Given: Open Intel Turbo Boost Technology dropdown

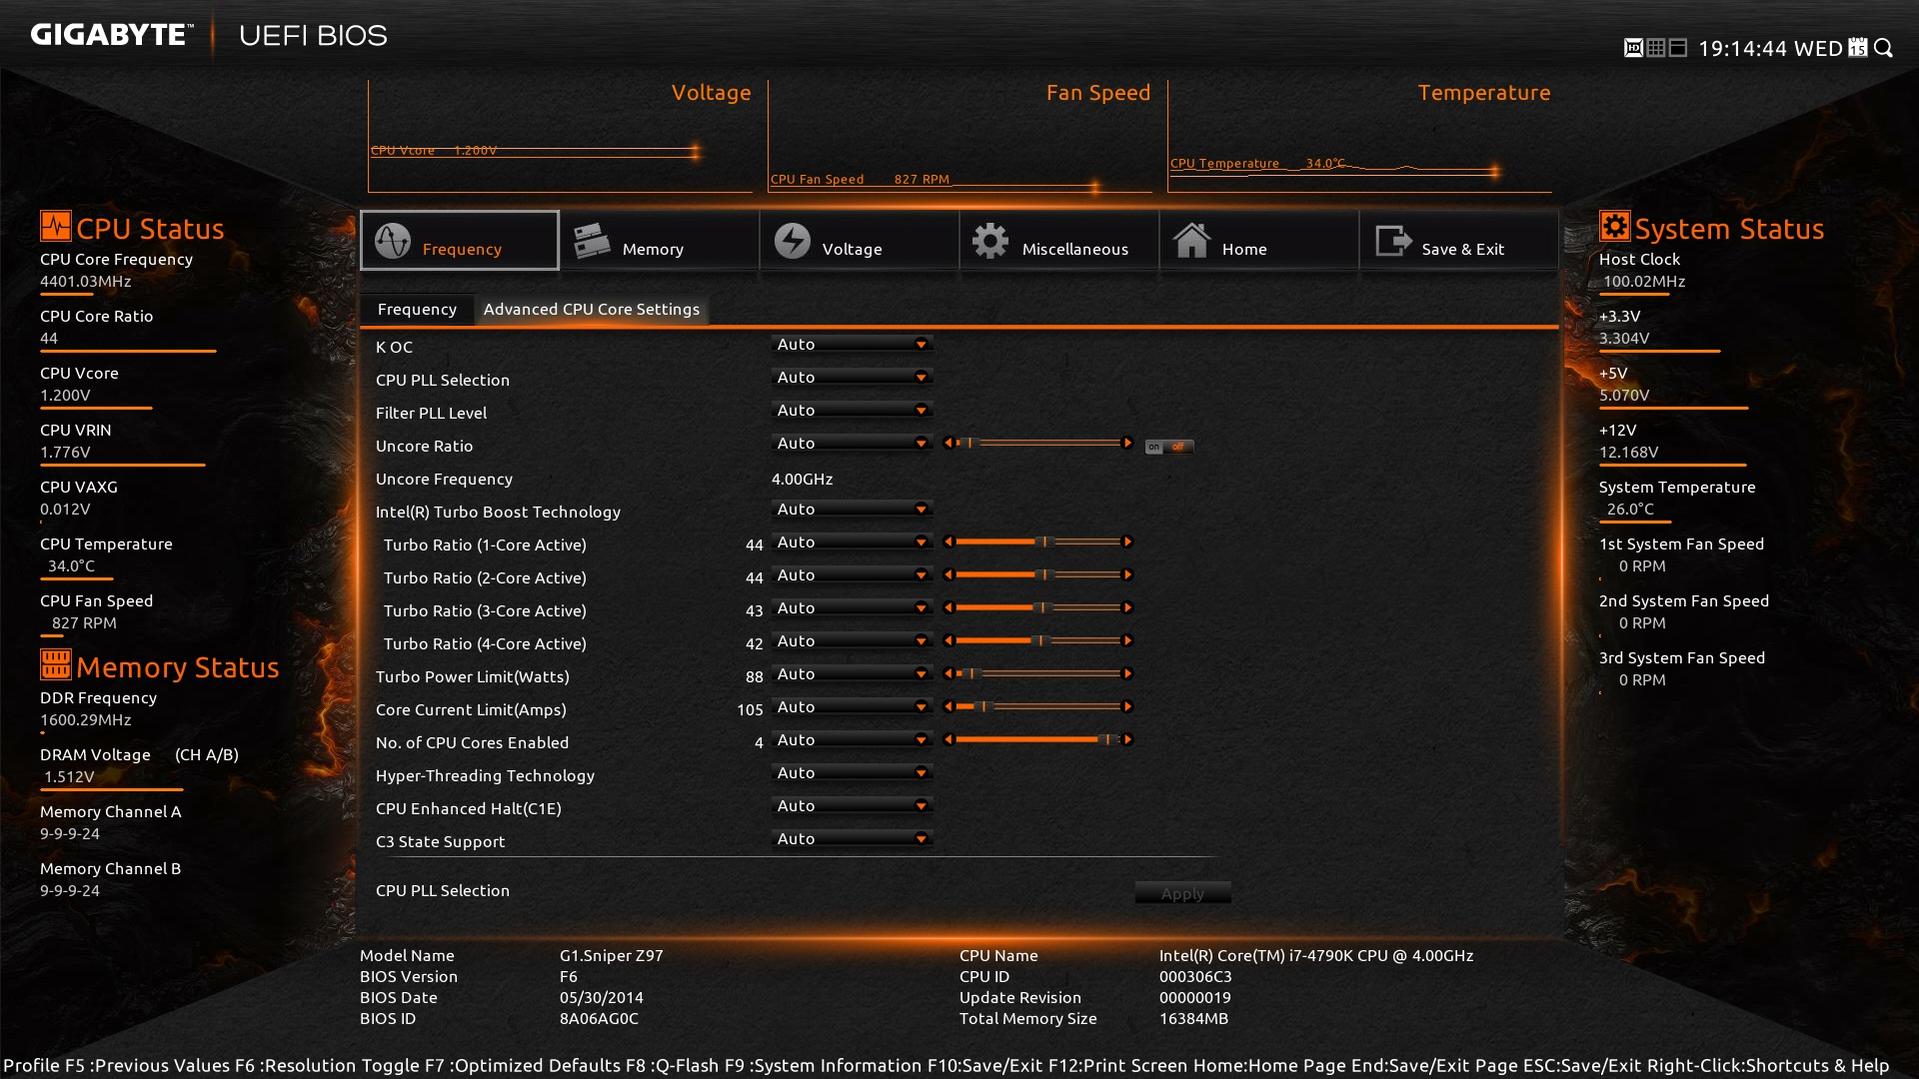Looking at the screenshot, I should [852, 509].
